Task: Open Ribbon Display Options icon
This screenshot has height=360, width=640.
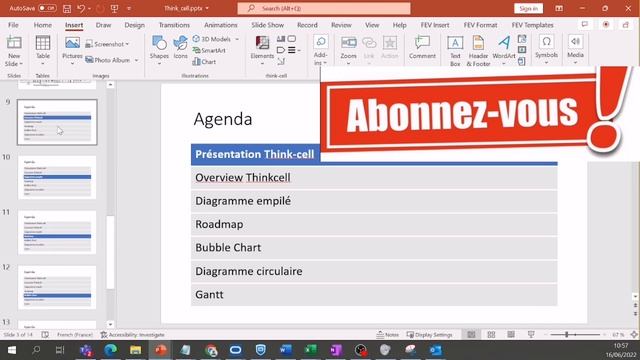Action: coord(559,9)
